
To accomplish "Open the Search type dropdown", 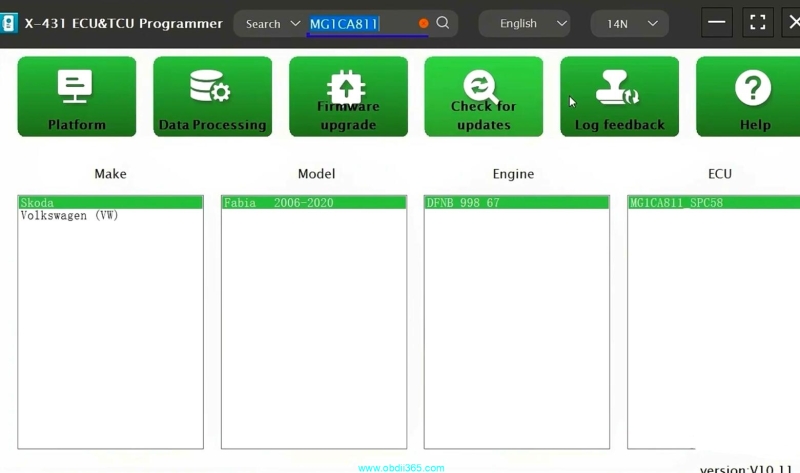I will pos(272,24).
